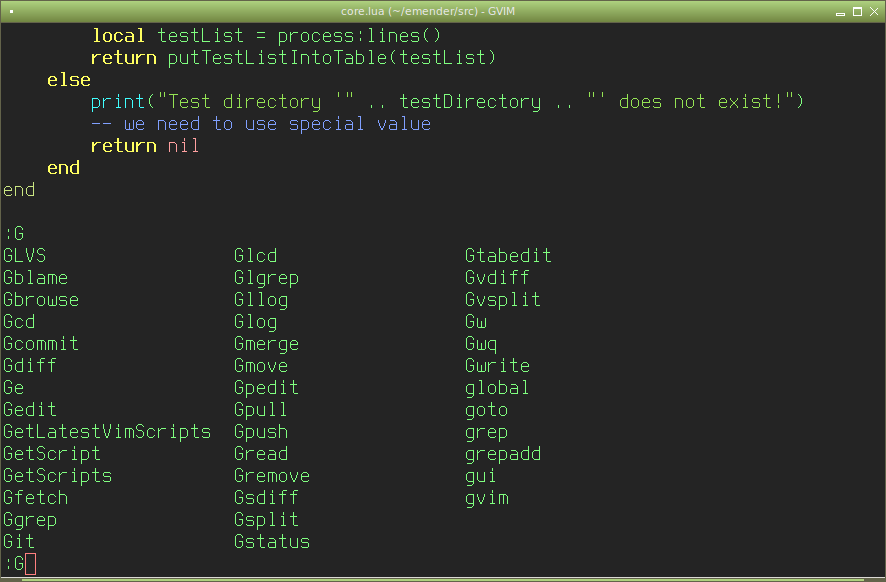This screenshot has height=582, width=886.
Task: Close the GVIM window
Action: (875, 11)
